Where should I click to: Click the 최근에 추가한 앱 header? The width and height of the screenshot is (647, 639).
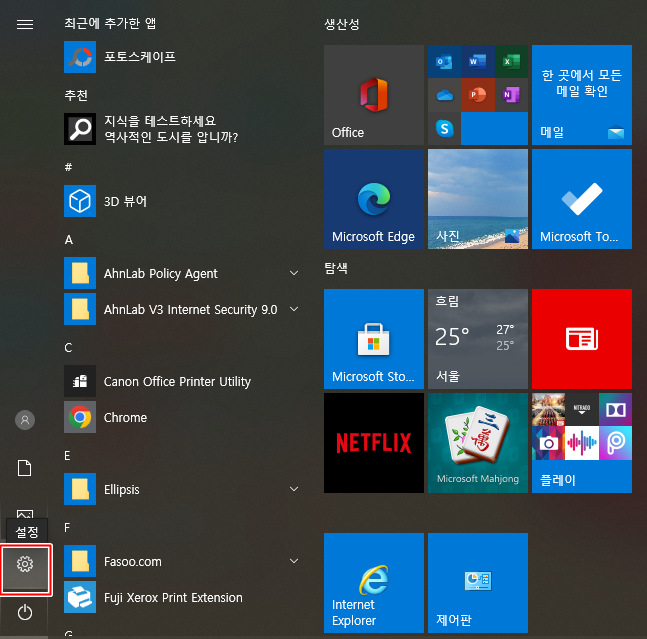[110, 24]
